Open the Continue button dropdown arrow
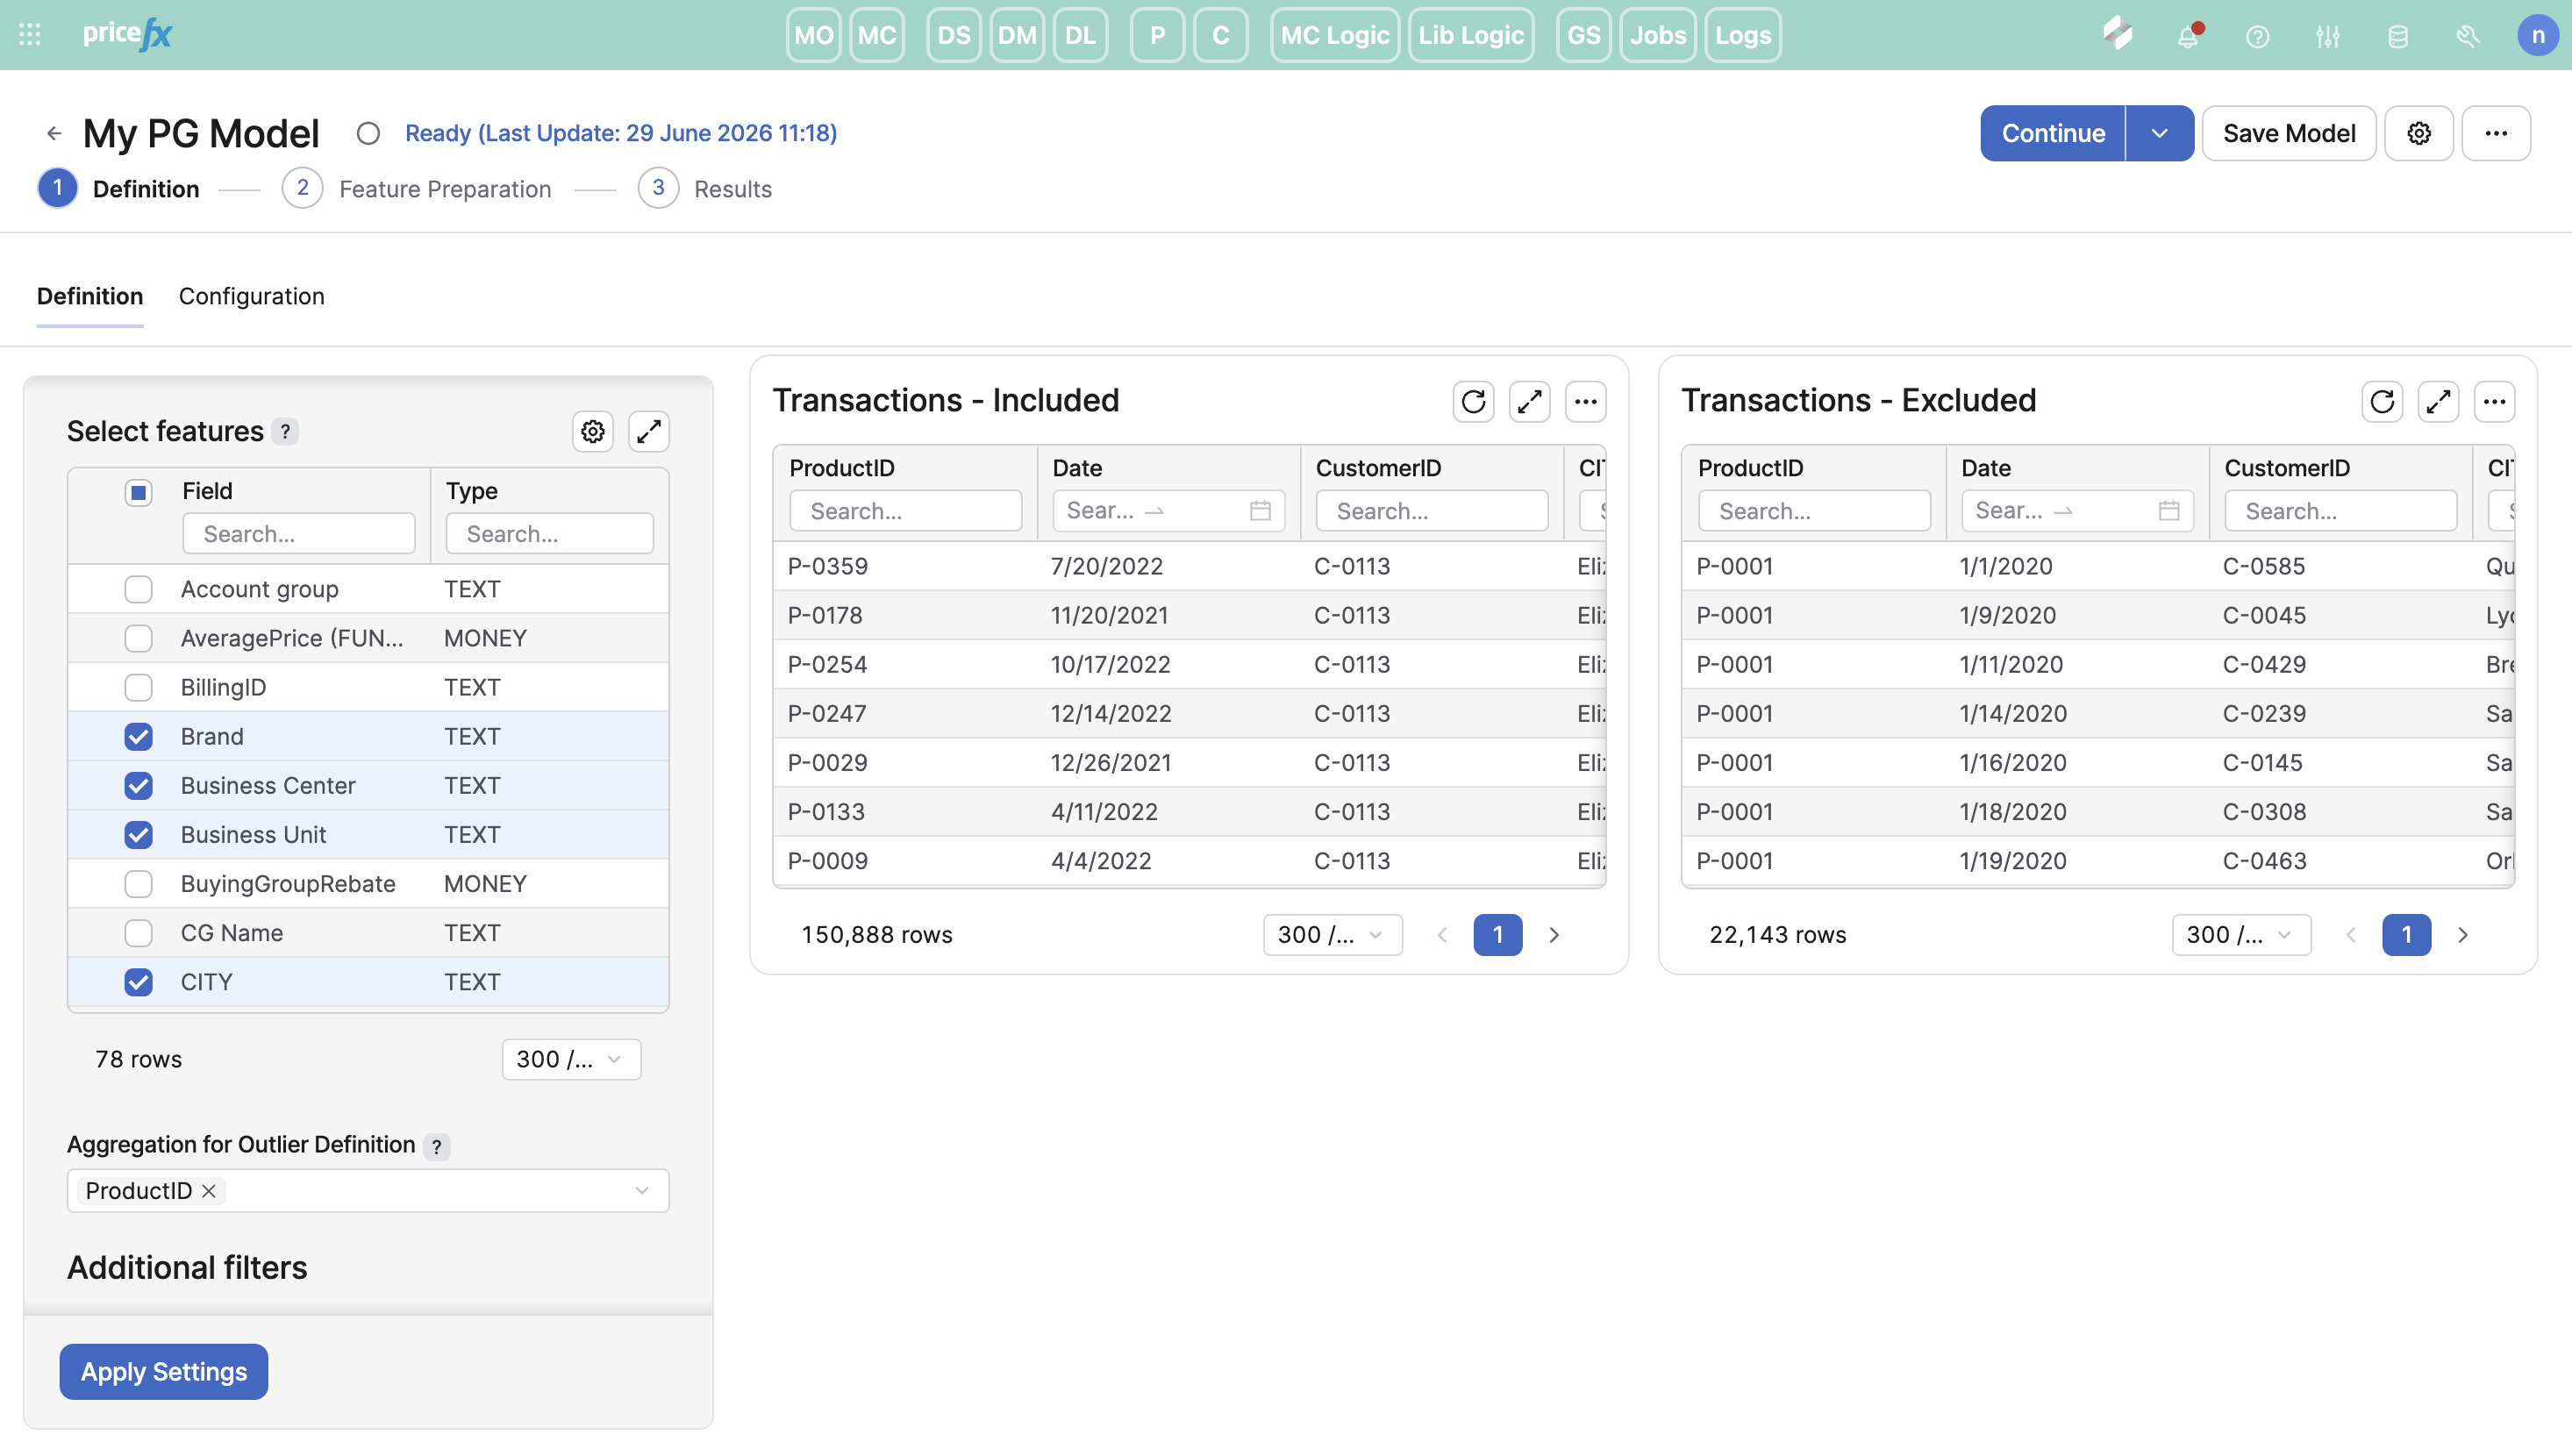Viewport: 2572px width, 1456px height. [x=2160, y=133]
